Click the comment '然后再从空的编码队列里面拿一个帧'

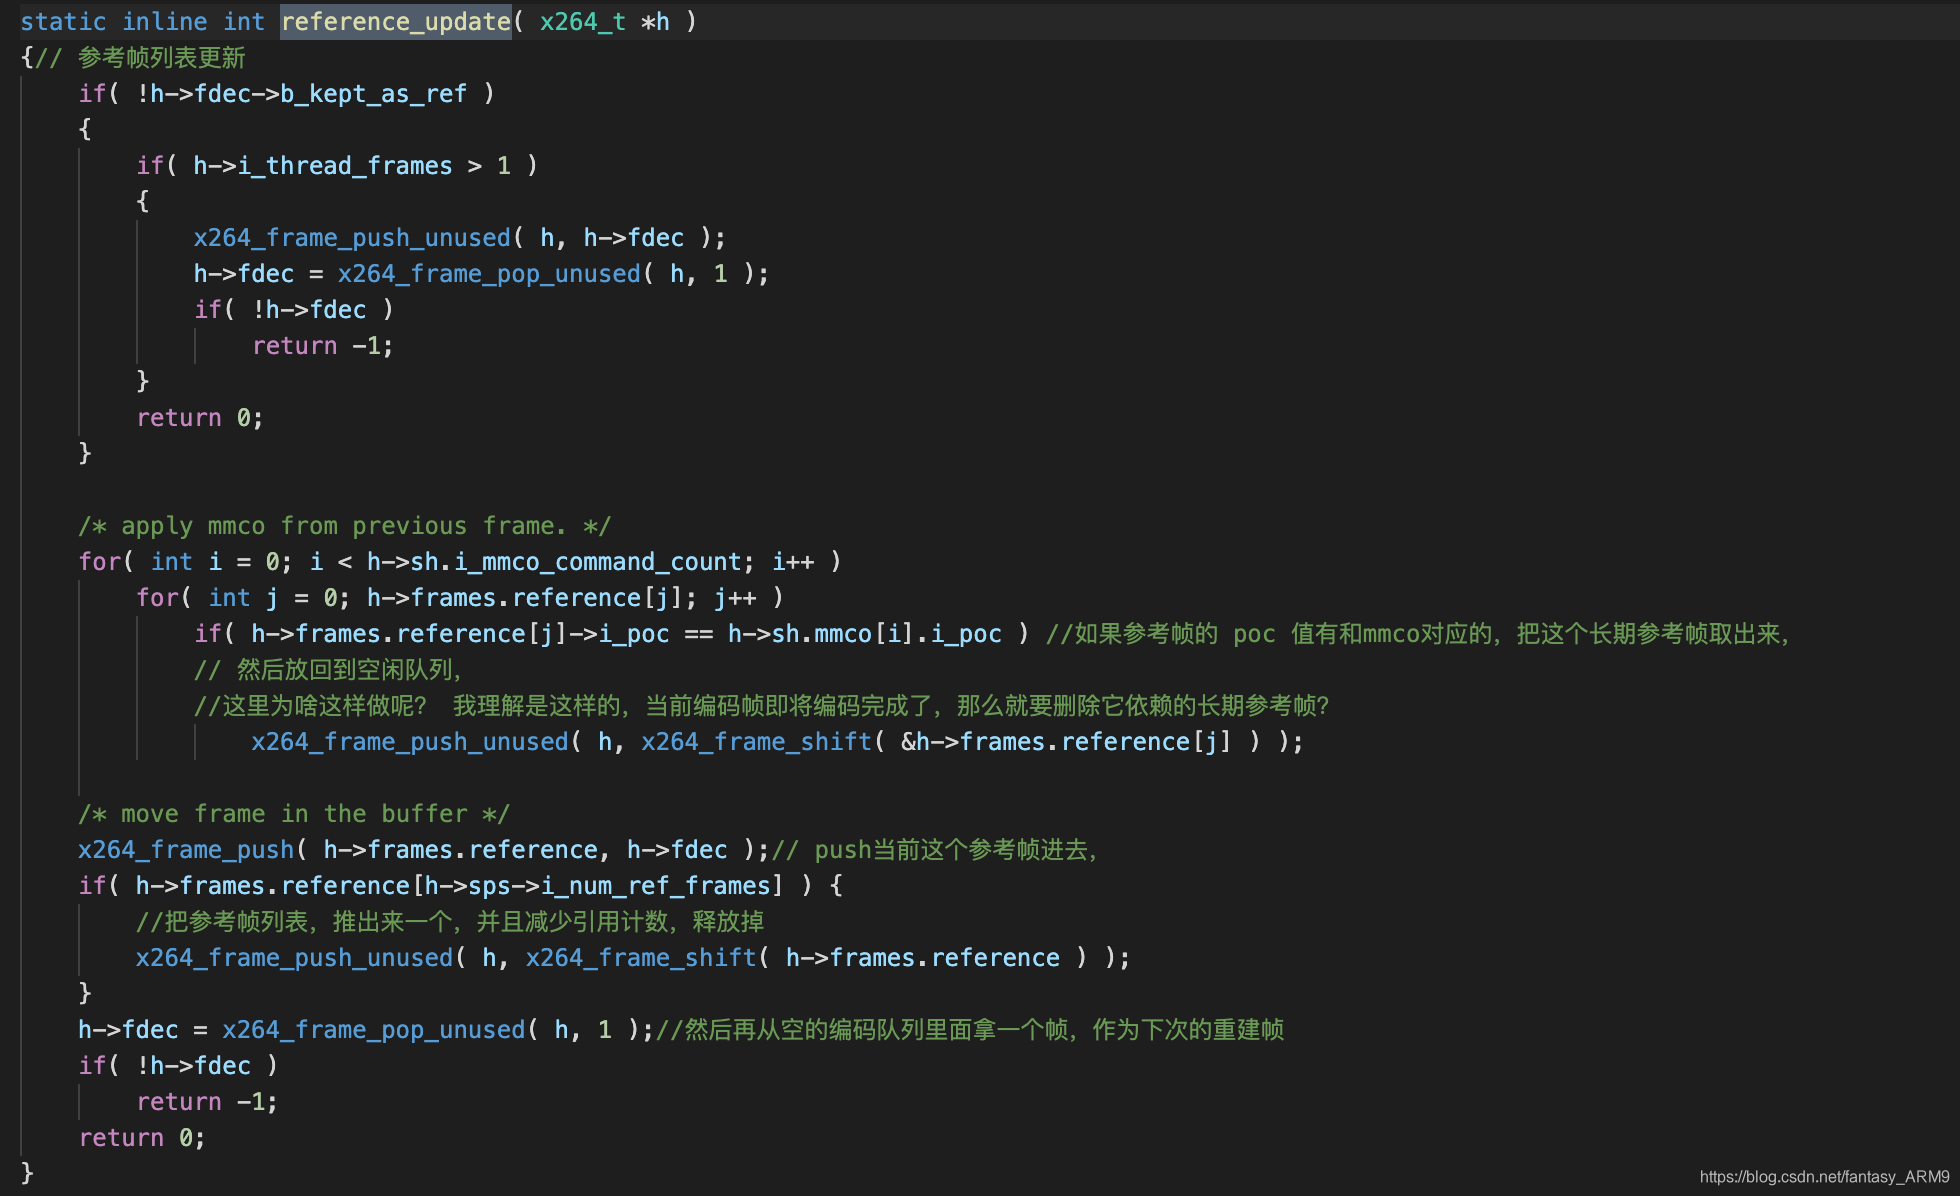pos(970,1029)
